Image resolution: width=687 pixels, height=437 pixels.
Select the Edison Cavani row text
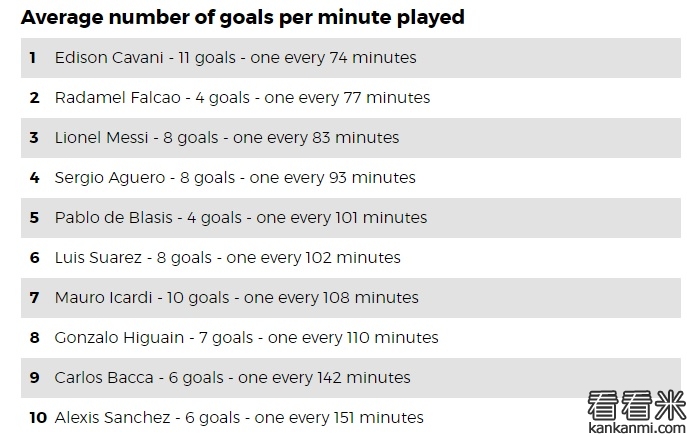pos(235,58)
